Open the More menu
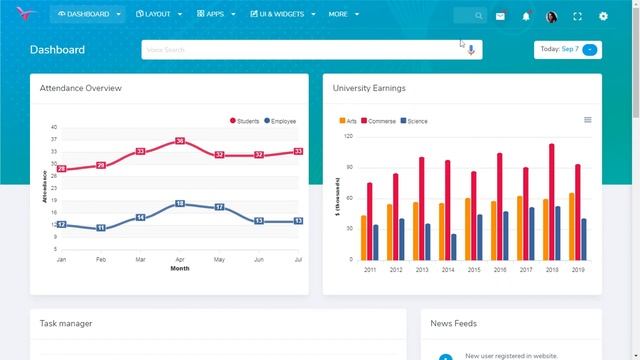Viewport: 640px width, 360px height. (343, 14)
